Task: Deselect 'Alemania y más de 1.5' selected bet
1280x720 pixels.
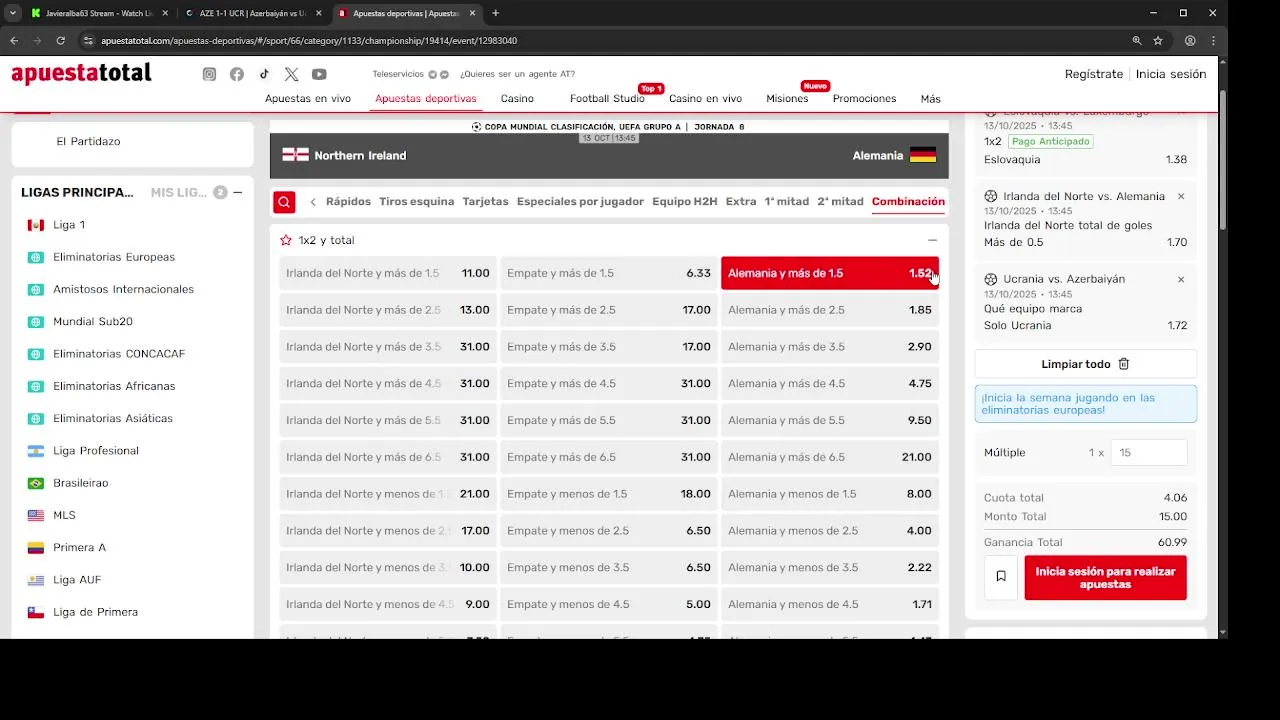Action: [x=830, y=273]
